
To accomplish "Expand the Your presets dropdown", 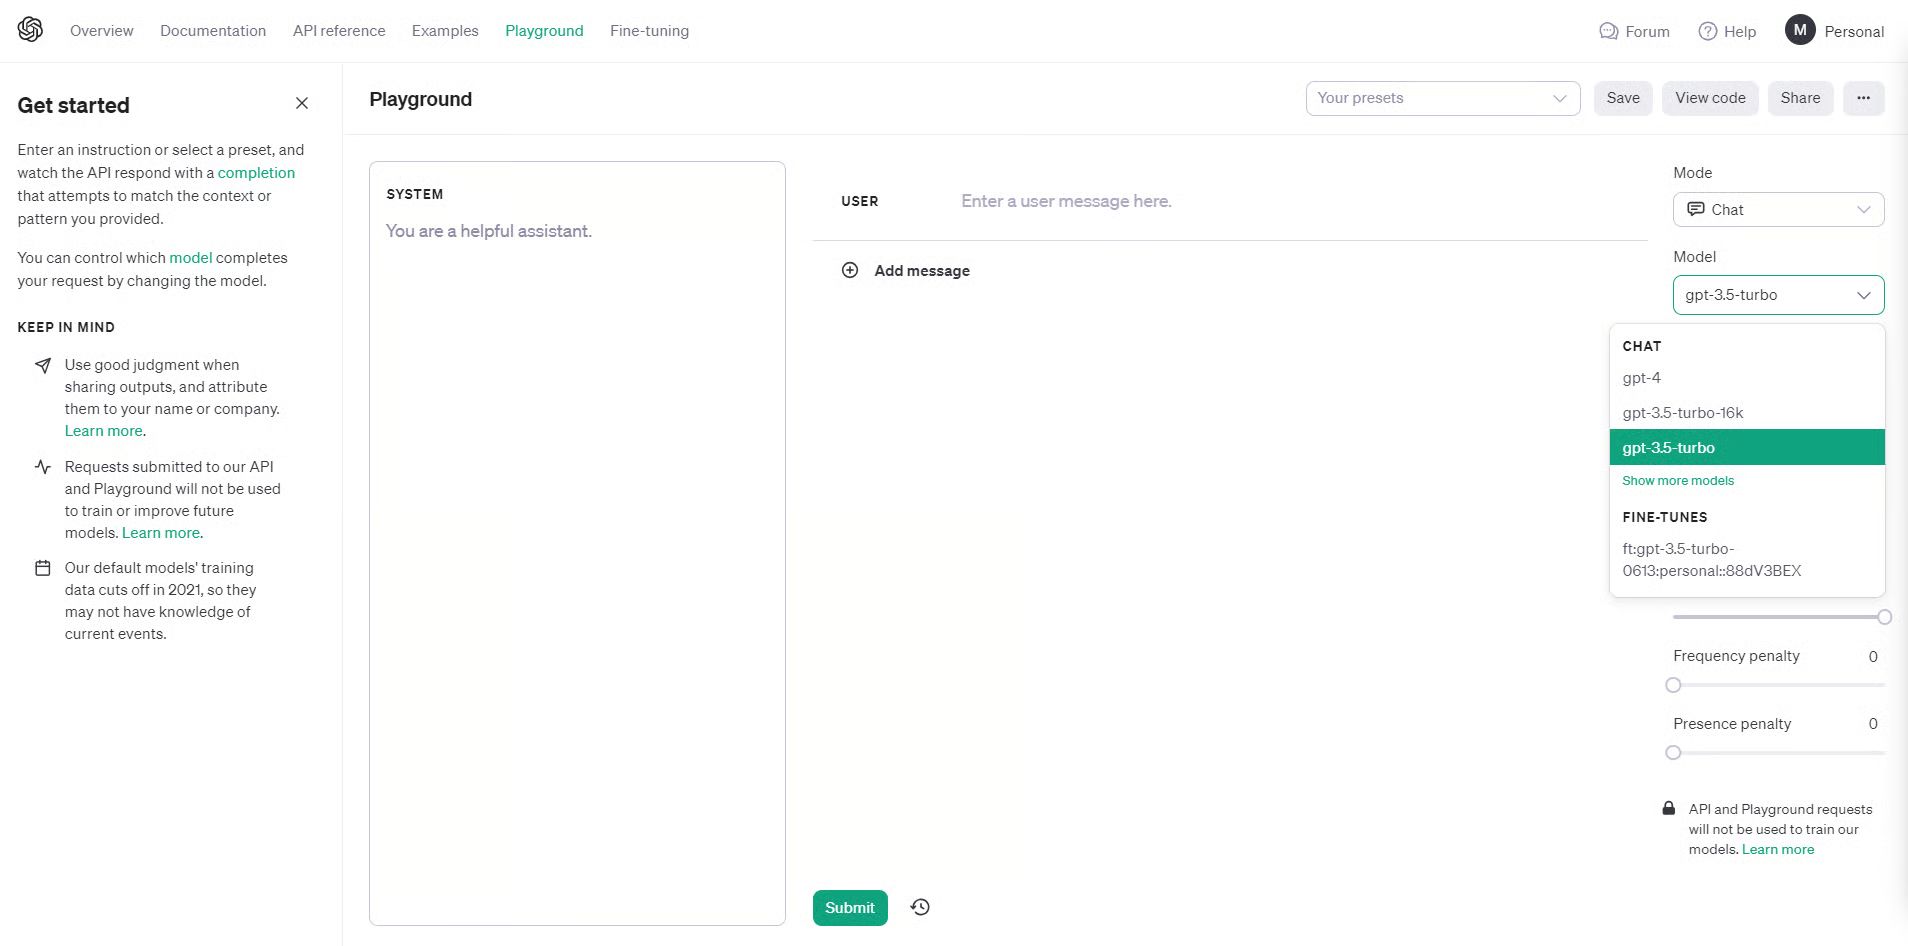I will tap(1442, 98).
